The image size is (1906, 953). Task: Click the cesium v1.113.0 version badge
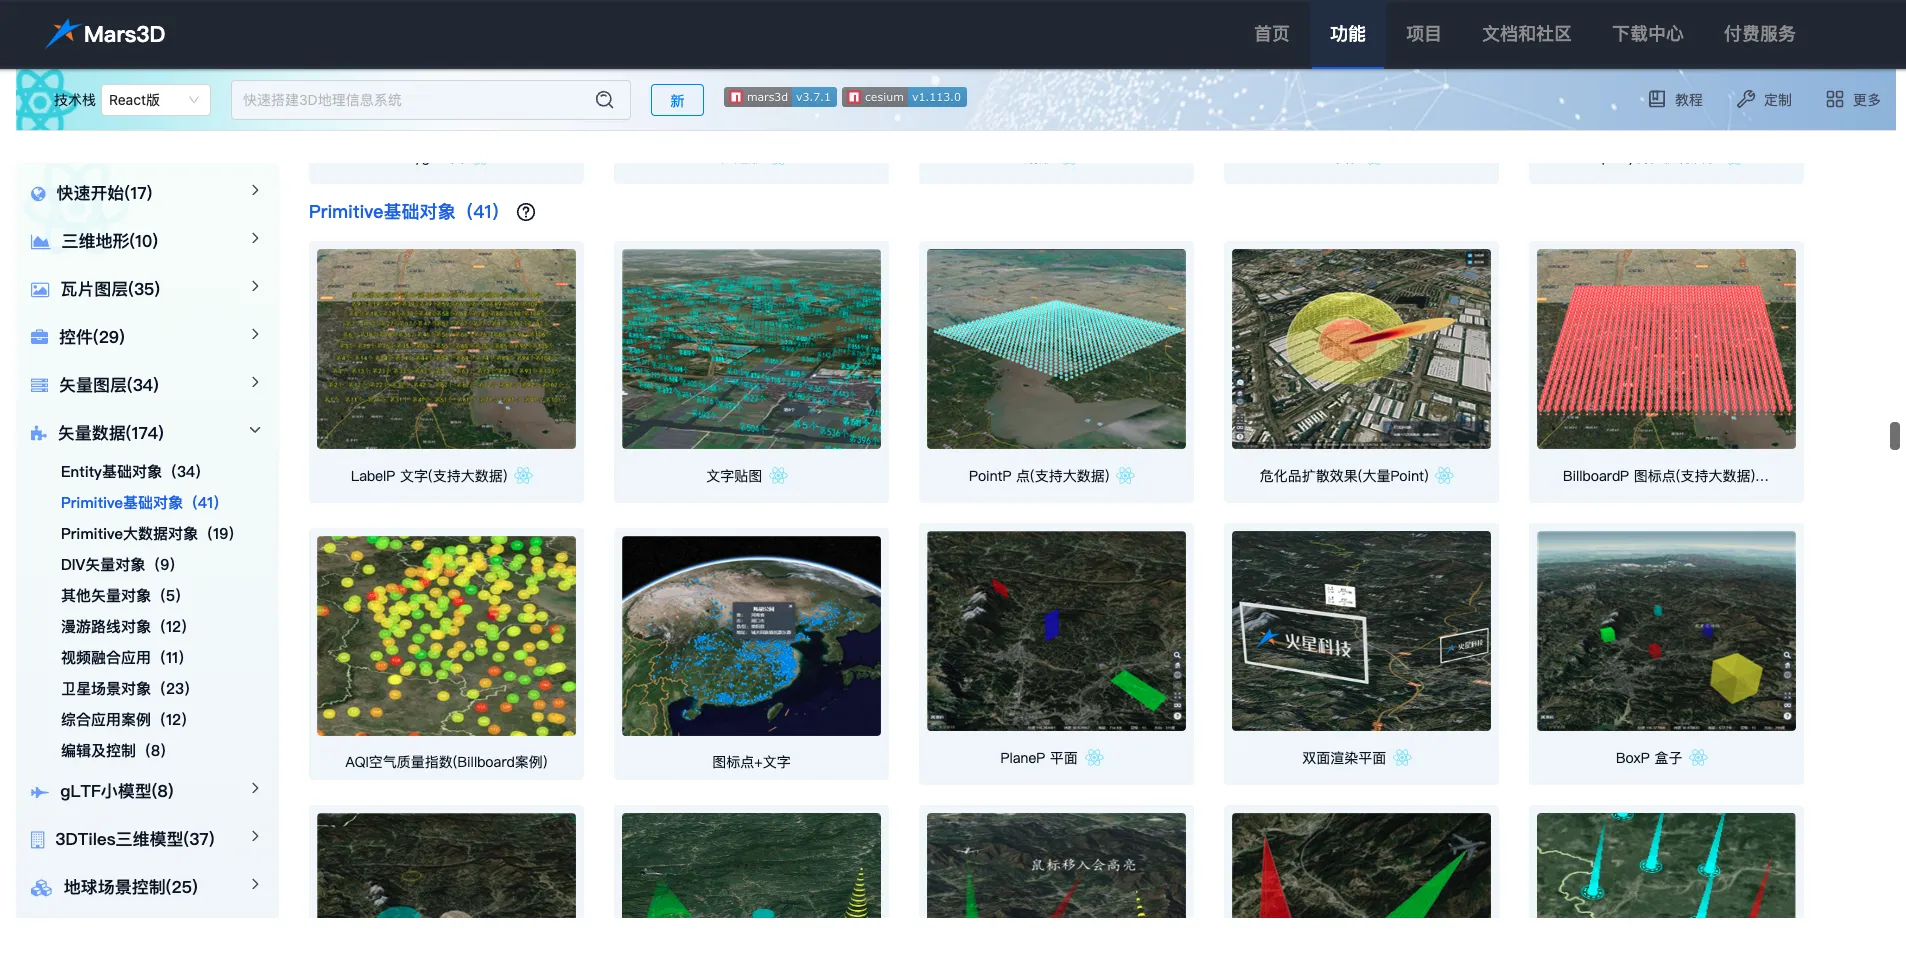(904, 97)
